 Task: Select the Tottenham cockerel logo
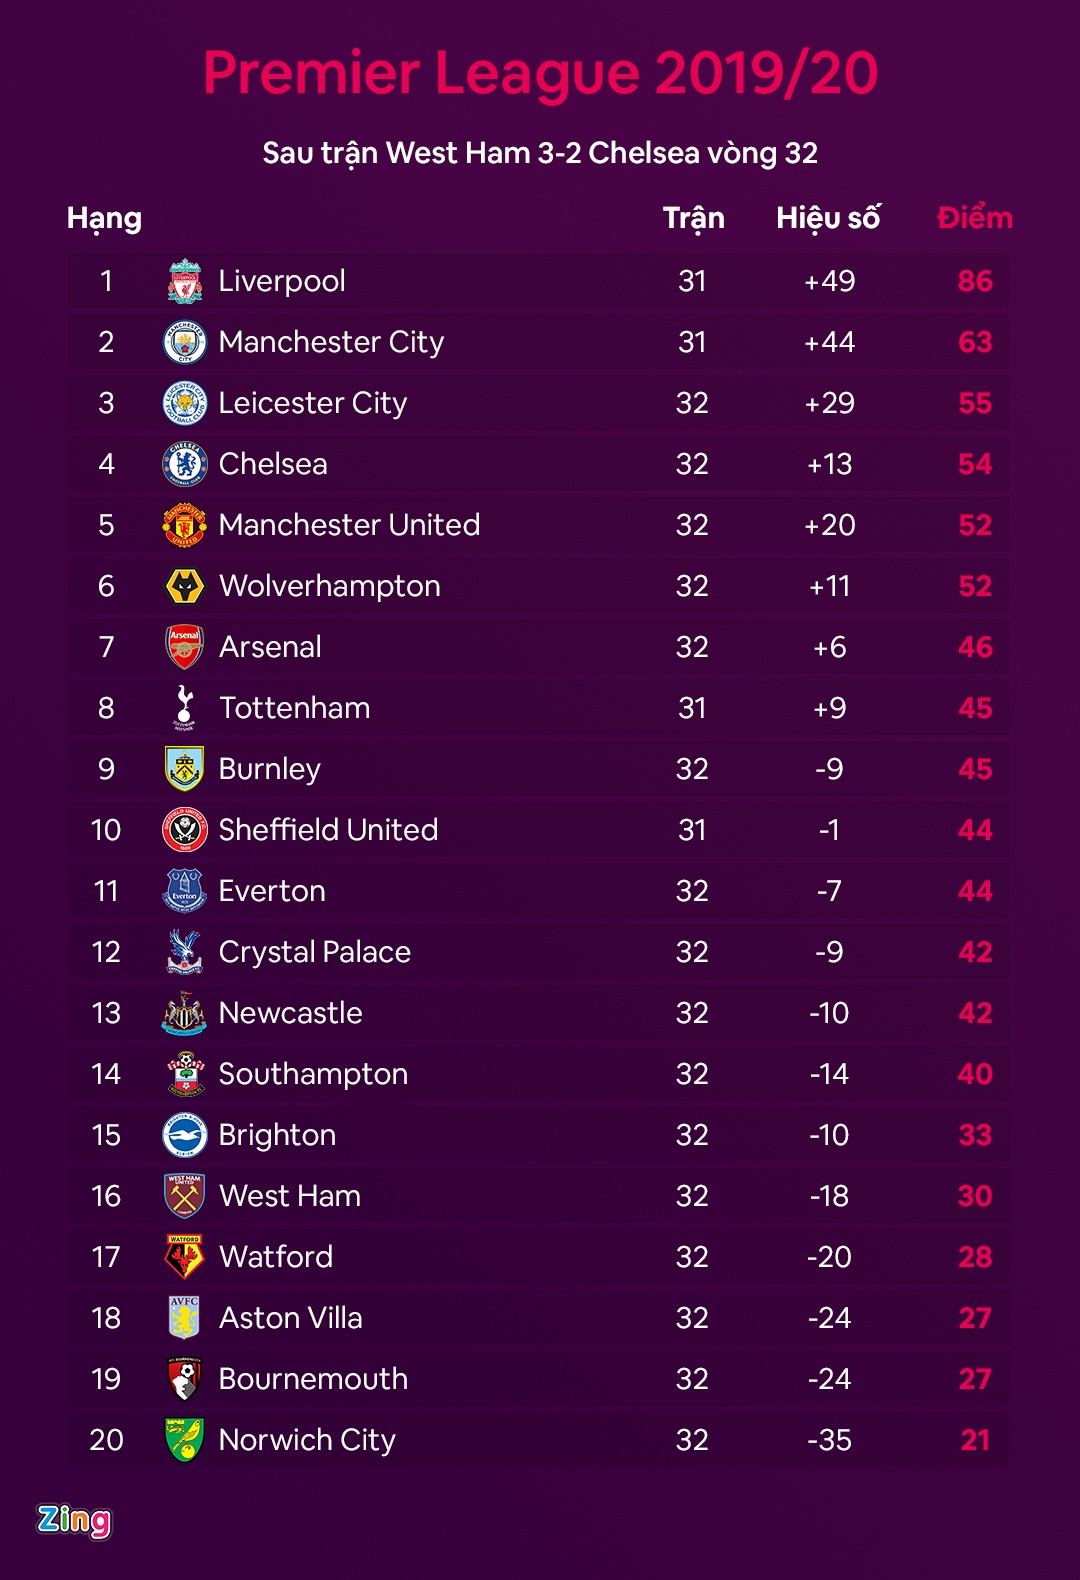coord(185,708)
